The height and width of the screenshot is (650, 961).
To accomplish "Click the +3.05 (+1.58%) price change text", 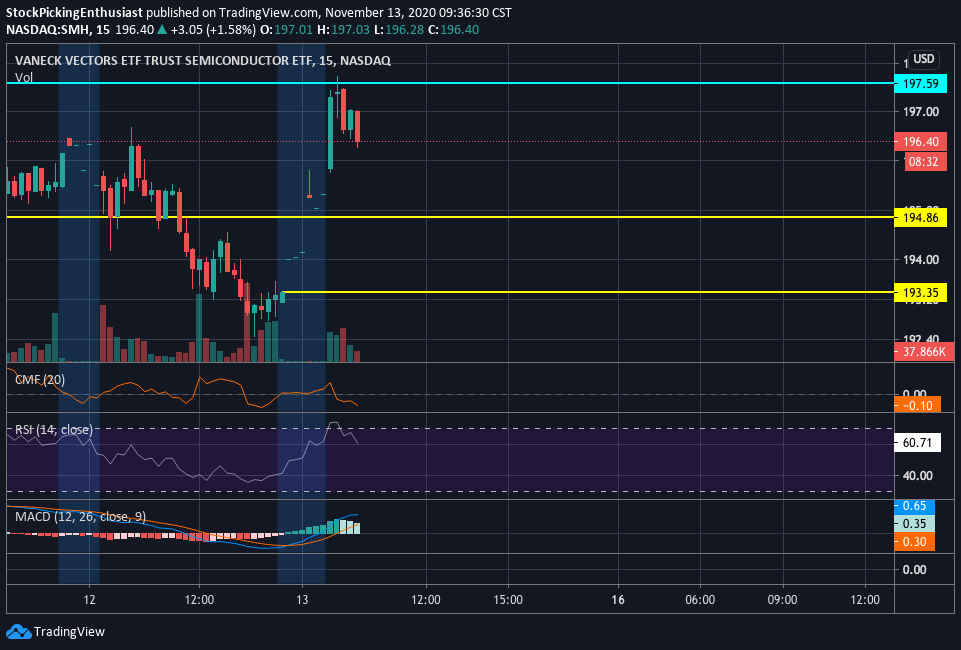I will click(x=213, y=29).
